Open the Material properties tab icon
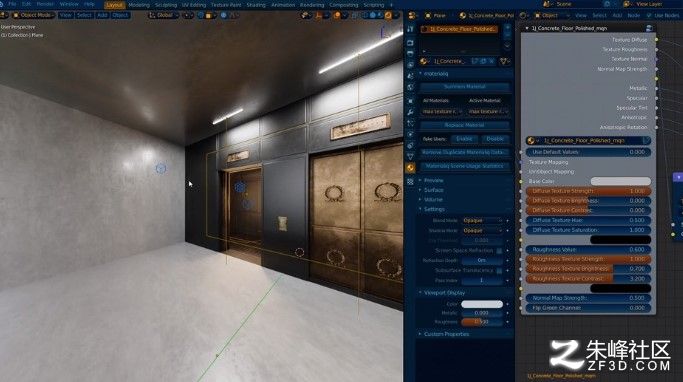This screenshot has width=683, height=382. pos(410,168)
